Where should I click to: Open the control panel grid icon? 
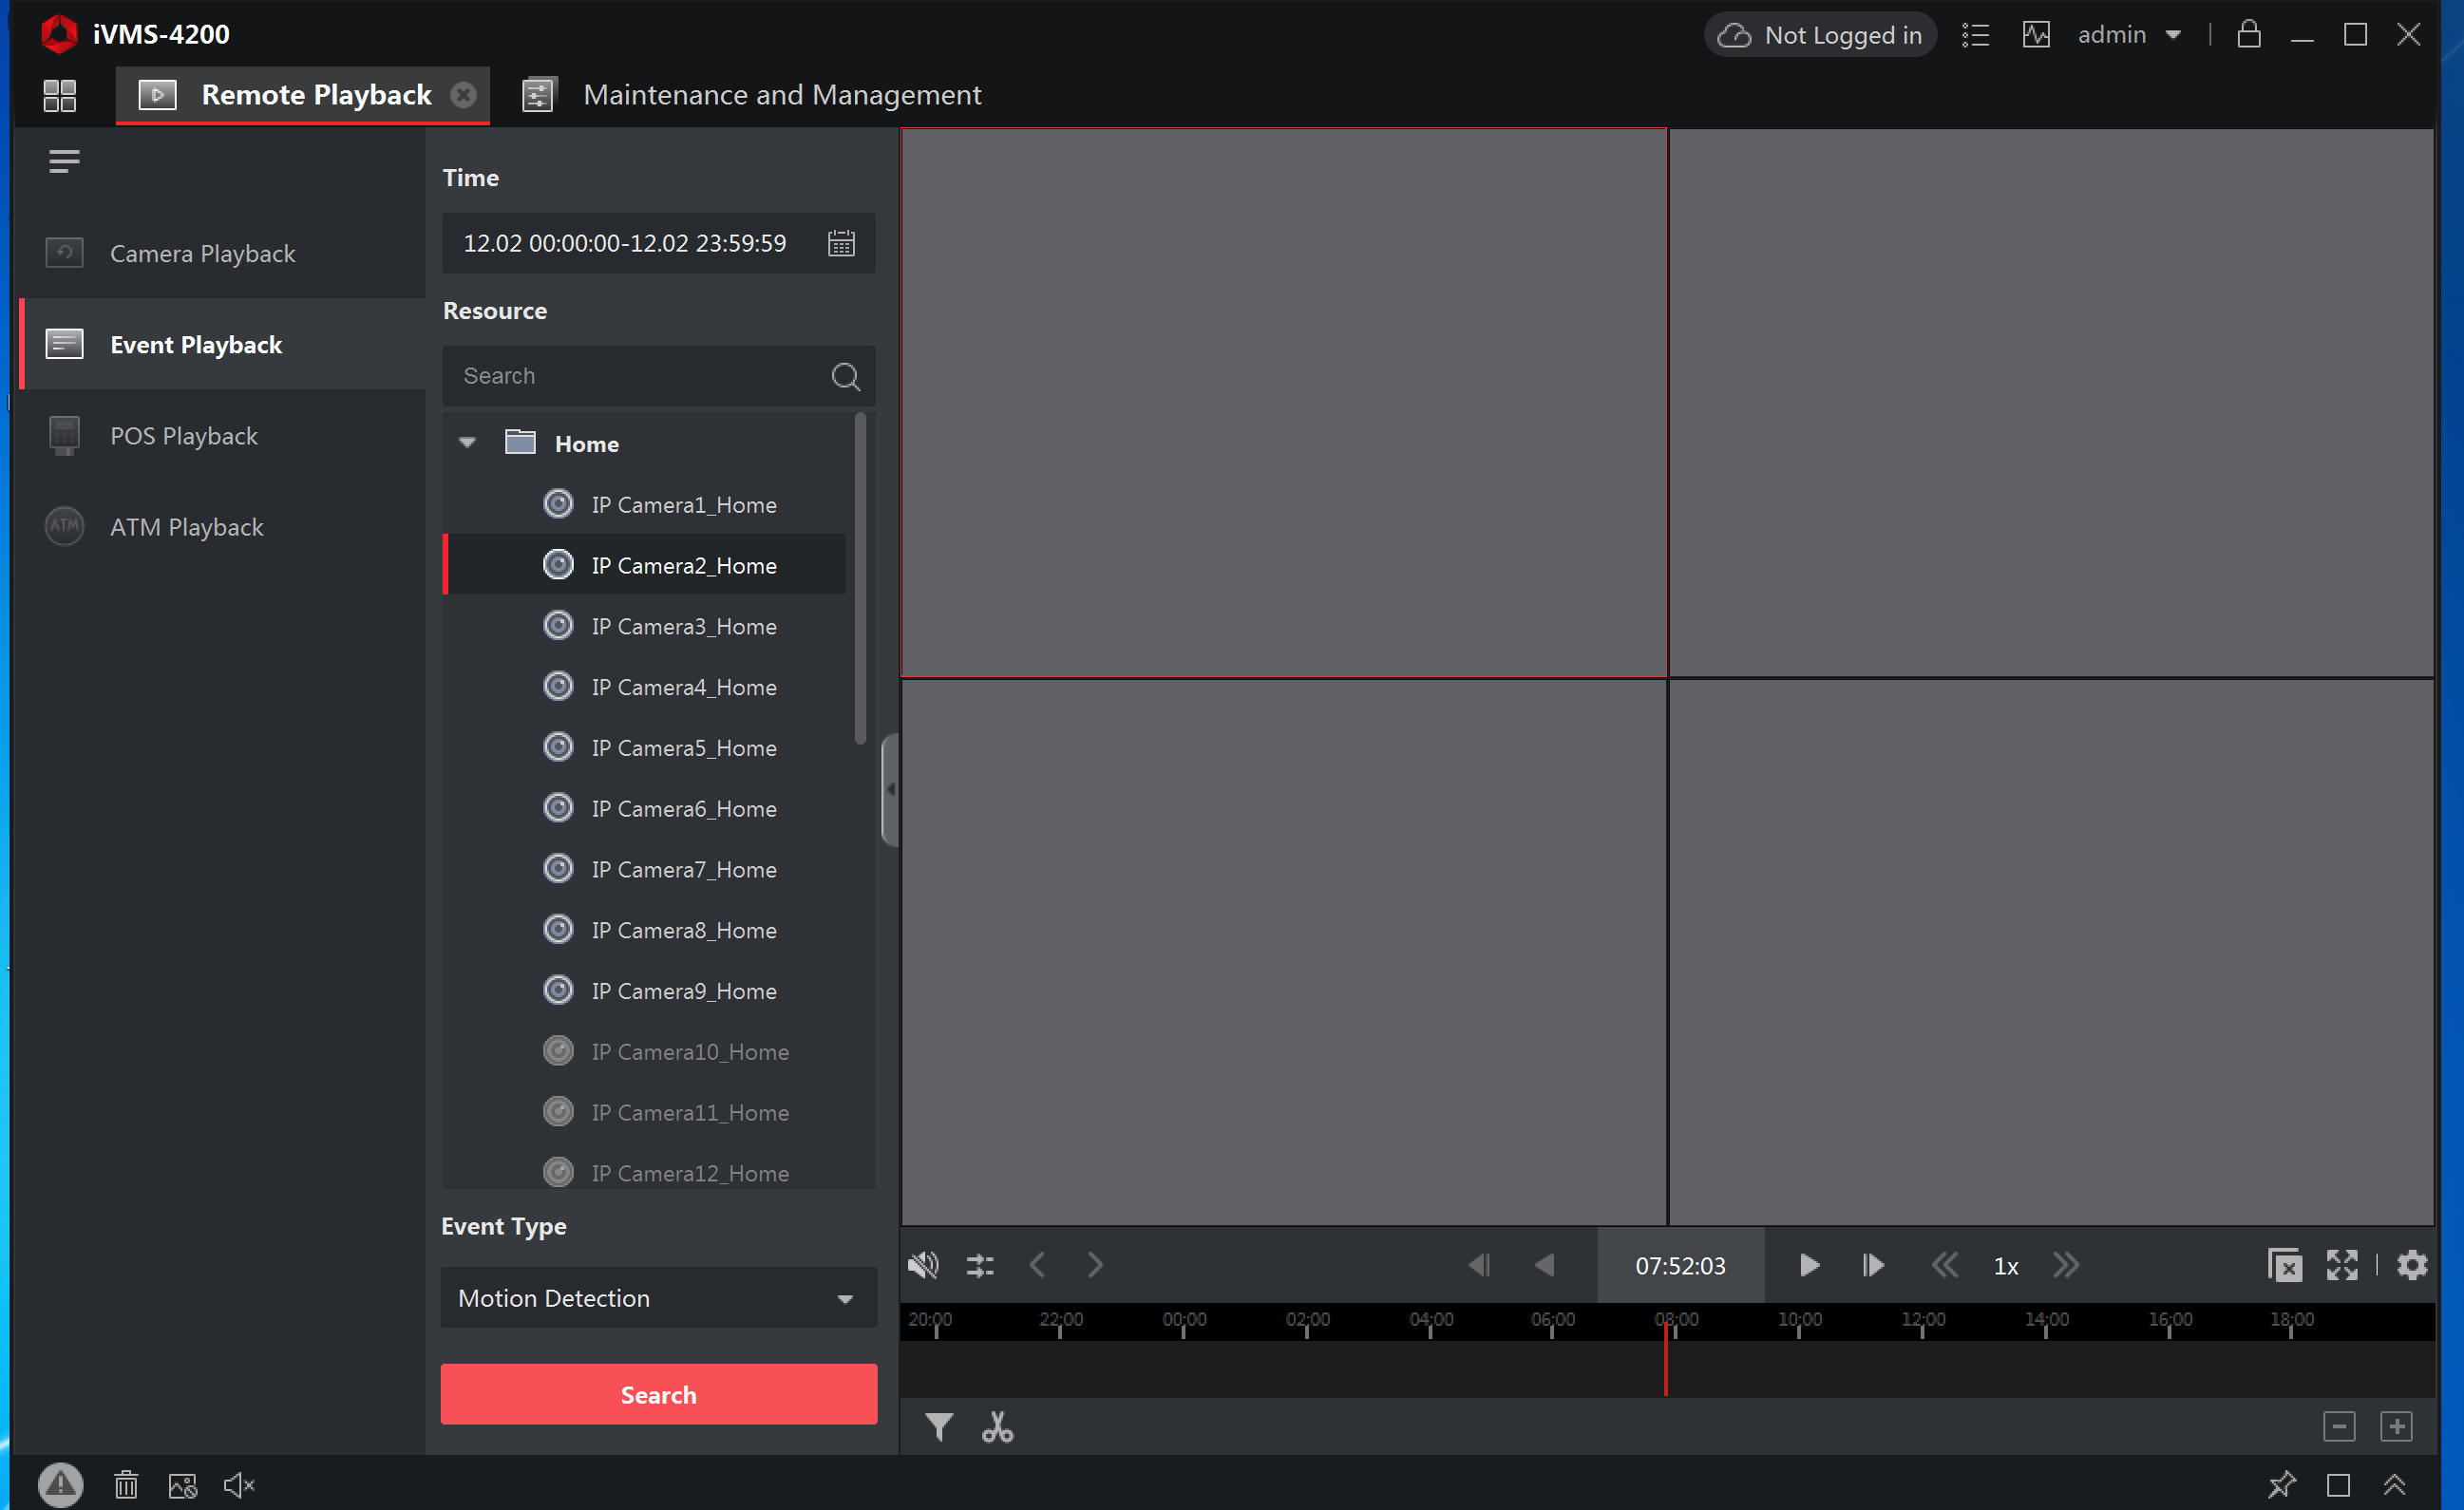point(59,96)
